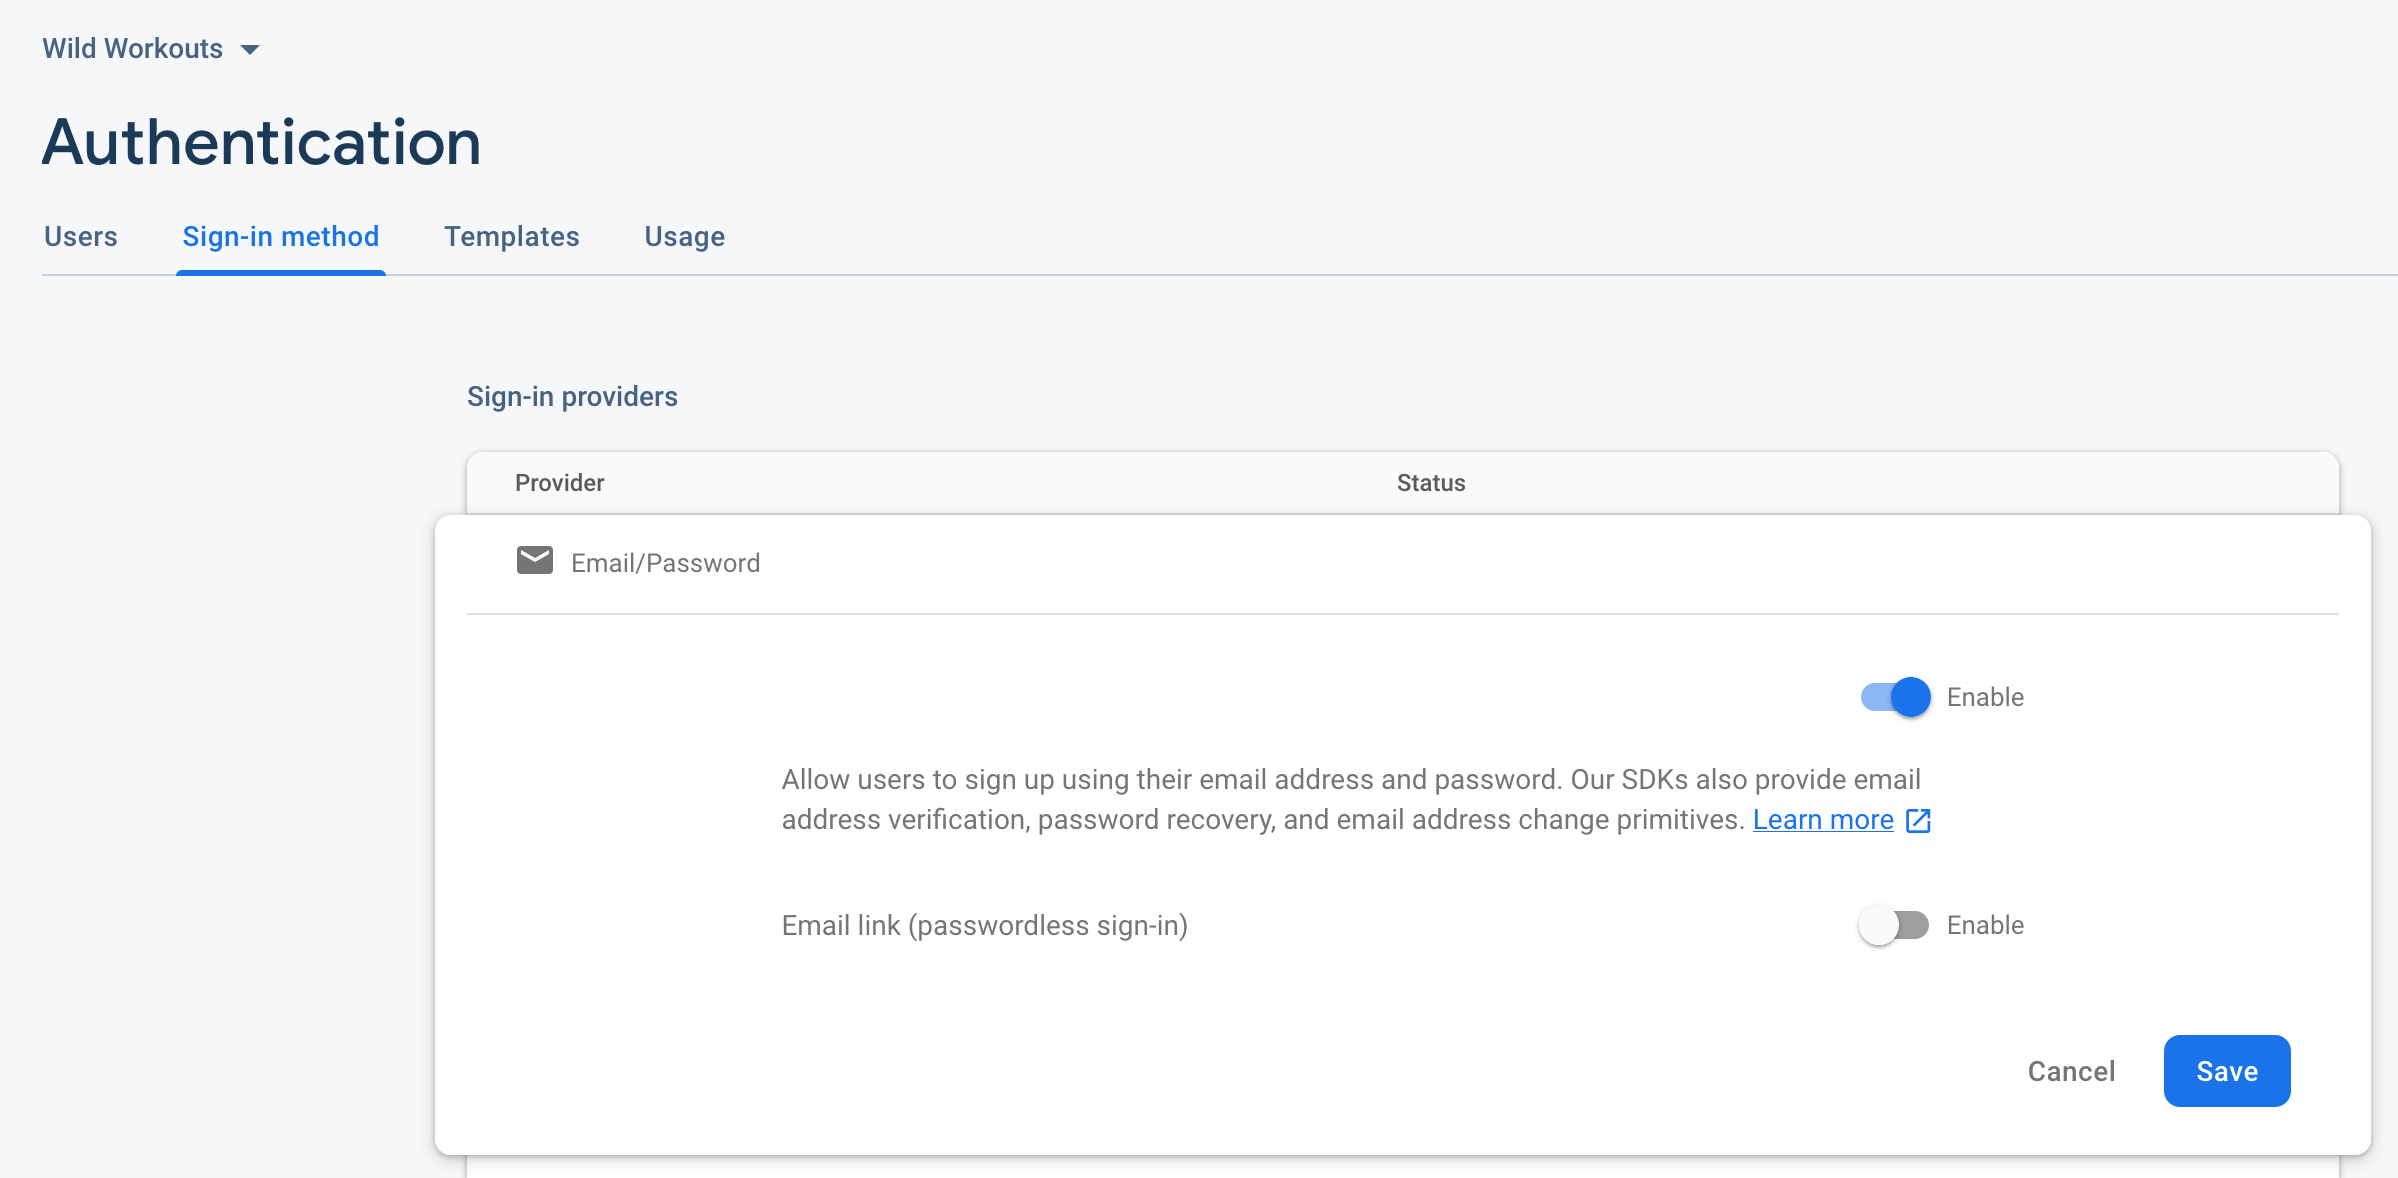Click the Status column header

click(x=1431, y=482)
